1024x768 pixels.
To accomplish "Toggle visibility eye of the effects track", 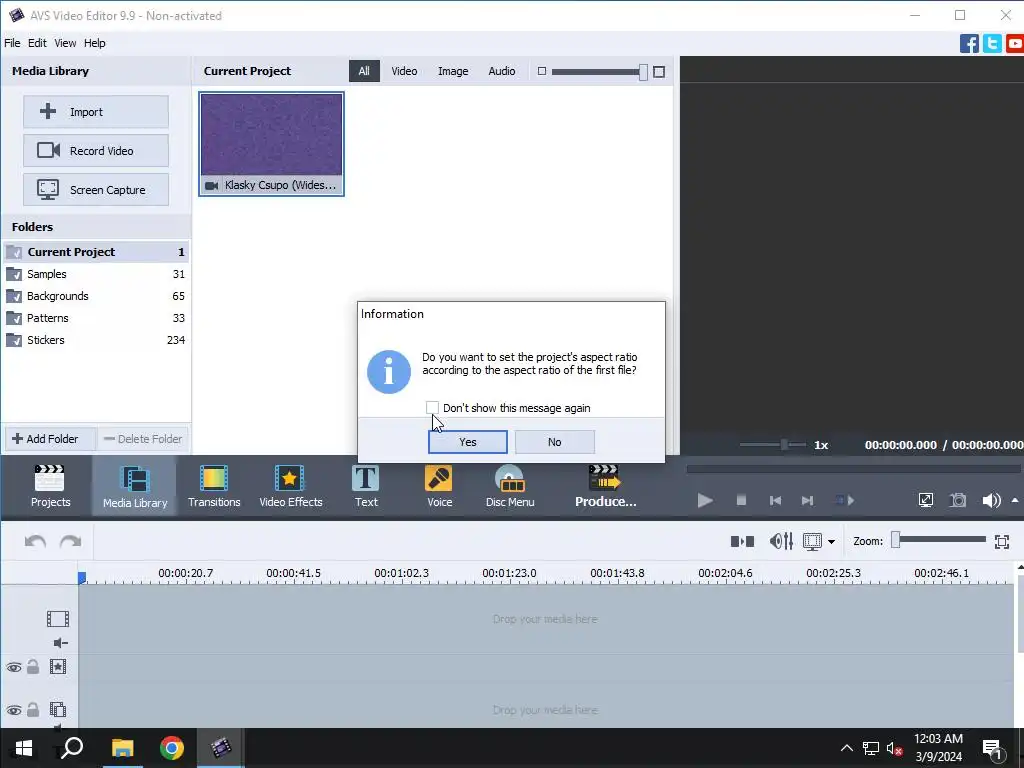I will [x=14, y=667].
